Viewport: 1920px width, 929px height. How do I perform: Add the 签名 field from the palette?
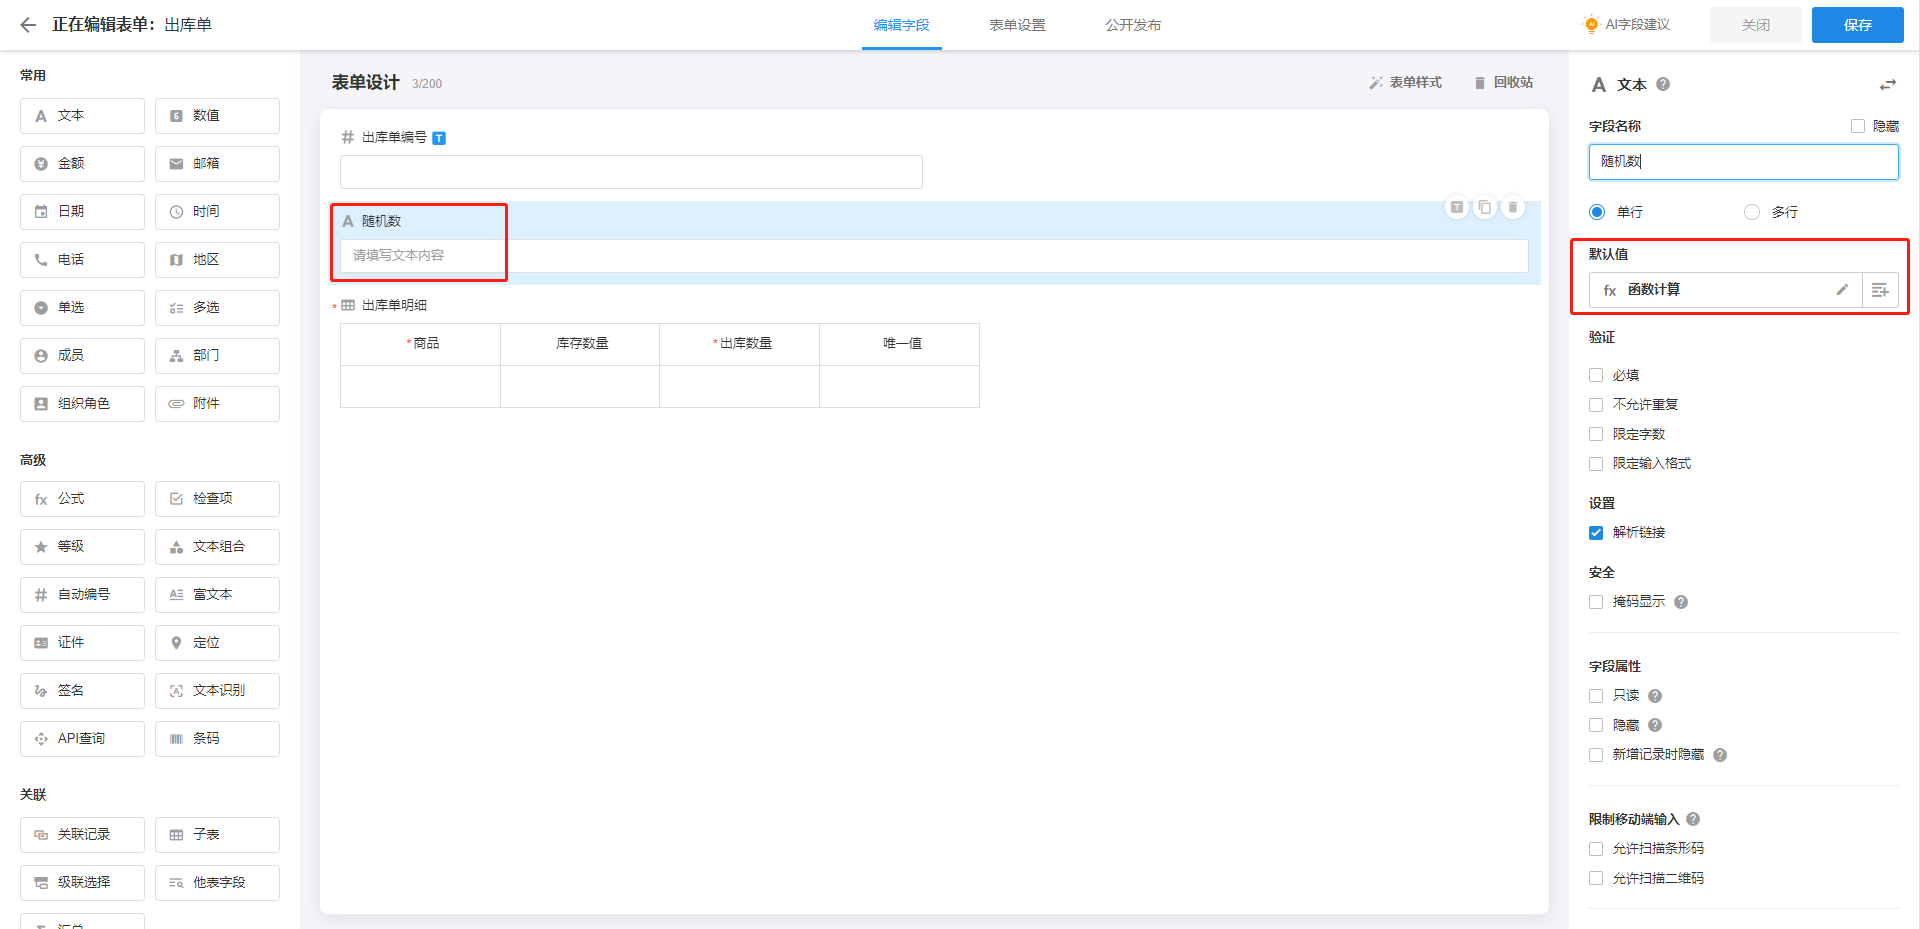(82, 691)
